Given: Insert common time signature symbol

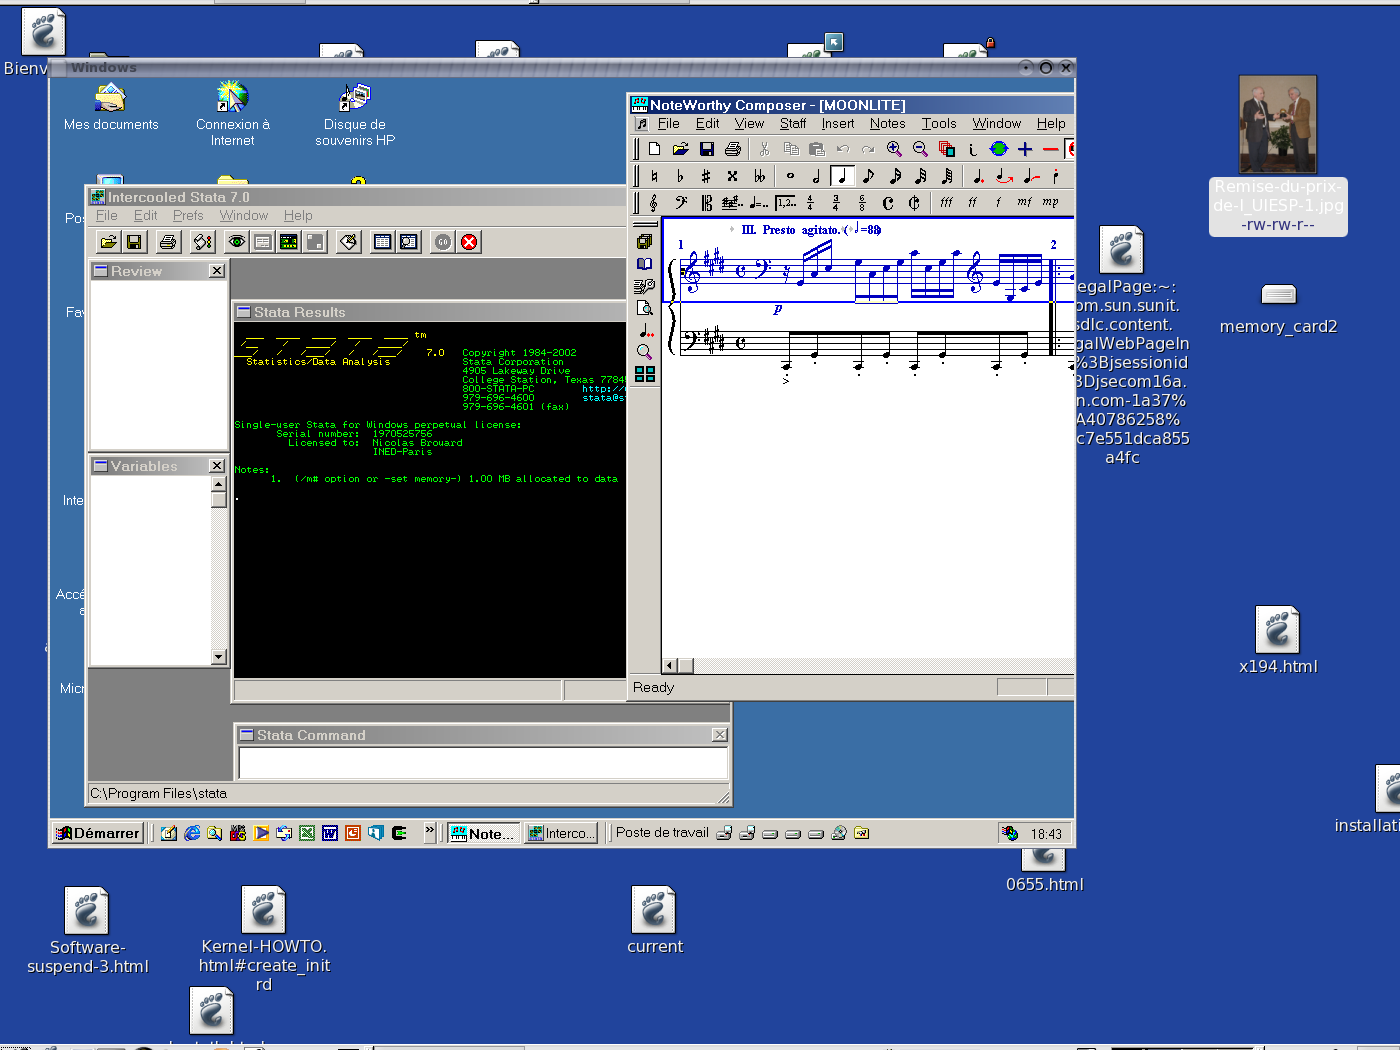Looking at the screenshot, I should 888,203.
